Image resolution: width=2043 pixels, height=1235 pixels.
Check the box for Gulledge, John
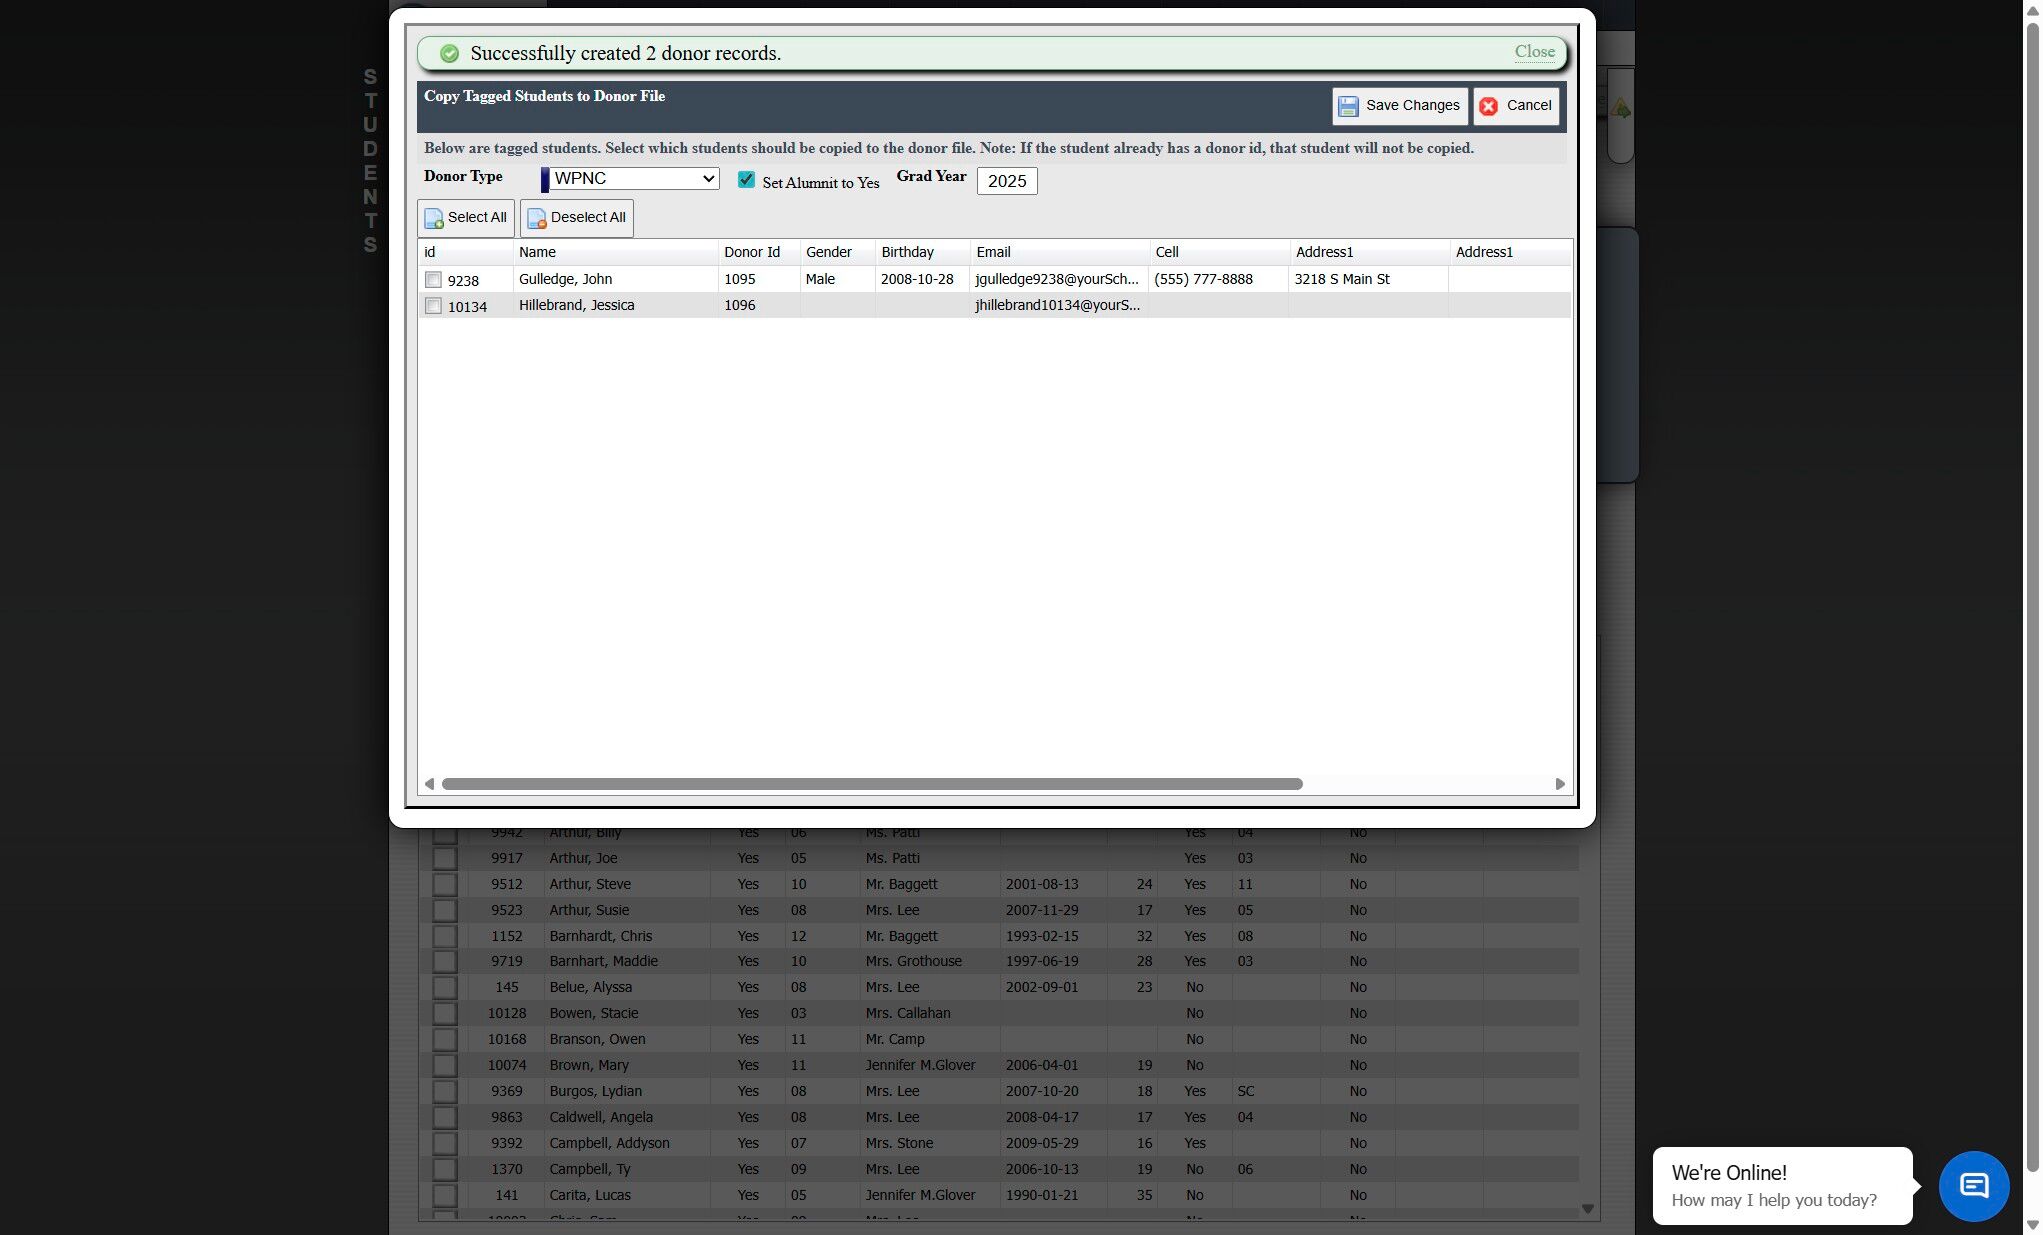coord(433,280)
